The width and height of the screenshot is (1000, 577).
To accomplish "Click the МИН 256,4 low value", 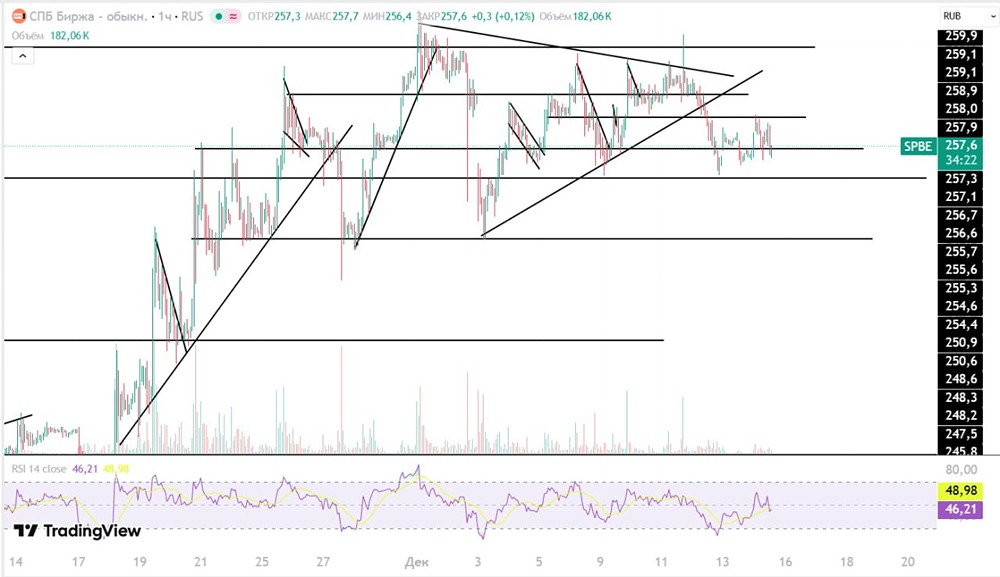I will tap(387, 17).
